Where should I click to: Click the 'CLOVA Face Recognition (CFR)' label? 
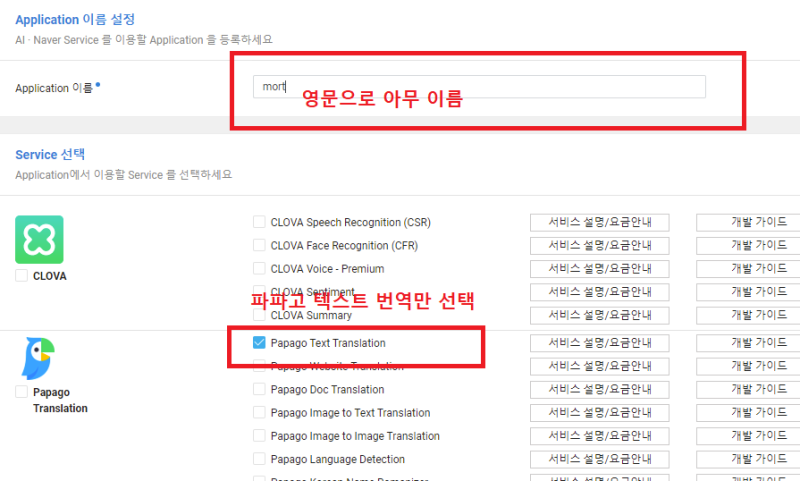pyautogui.click(x=344, y=245)
